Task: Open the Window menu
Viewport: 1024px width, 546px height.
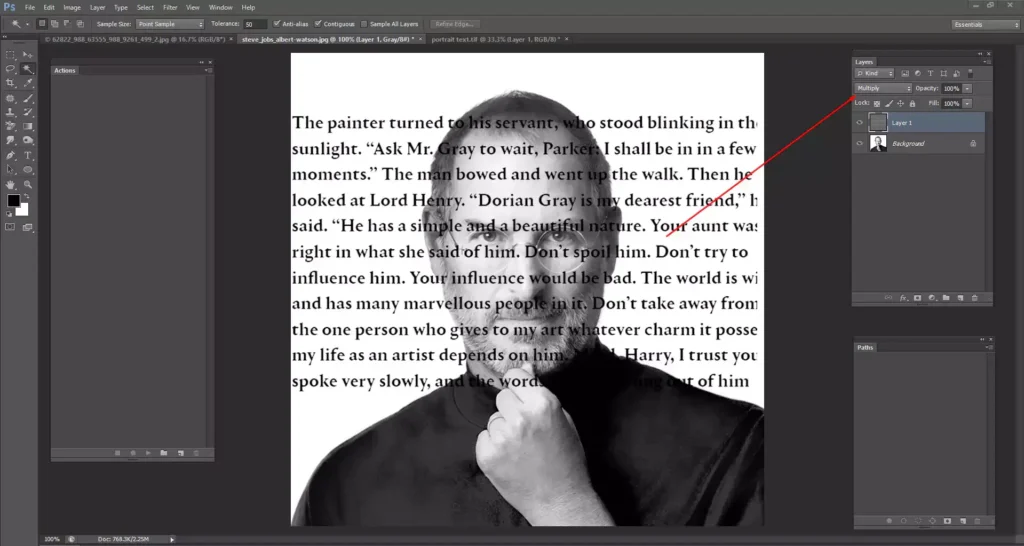Action: (221, 8)
